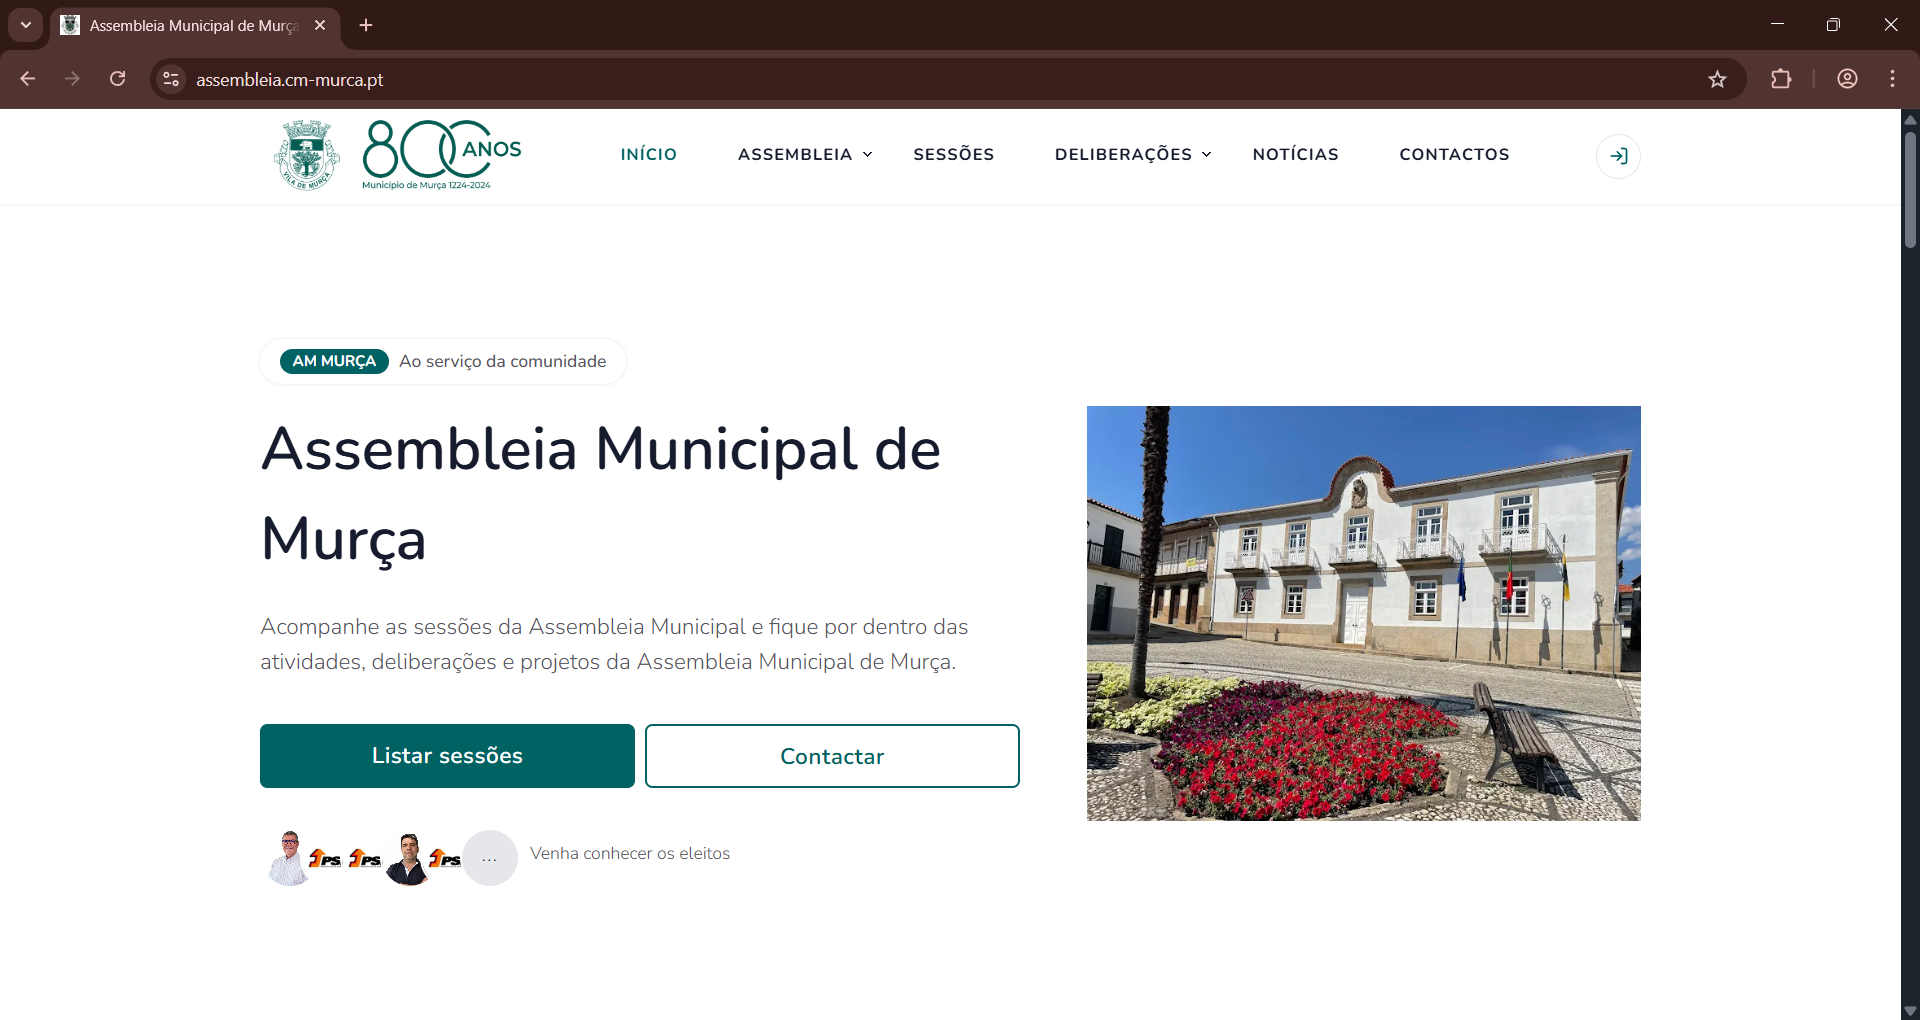This screenshot has height=1020, width=1920.
Task: Open the Notícias menu item
Action: pos(1295,154)
